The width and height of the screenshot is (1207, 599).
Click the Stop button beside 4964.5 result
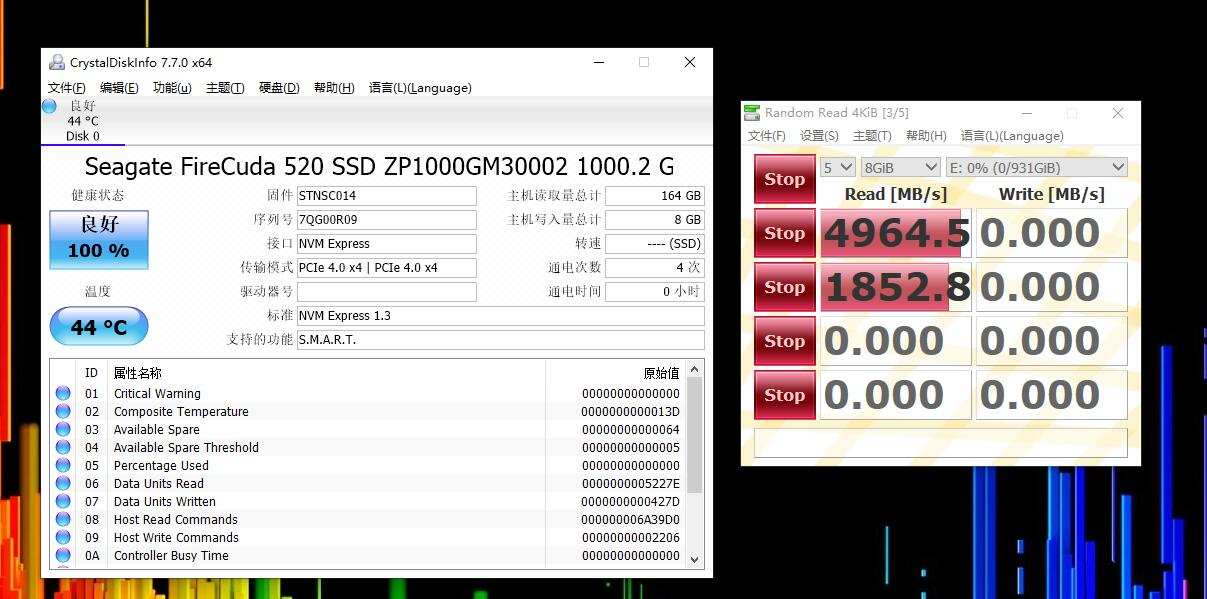(784, 233)
